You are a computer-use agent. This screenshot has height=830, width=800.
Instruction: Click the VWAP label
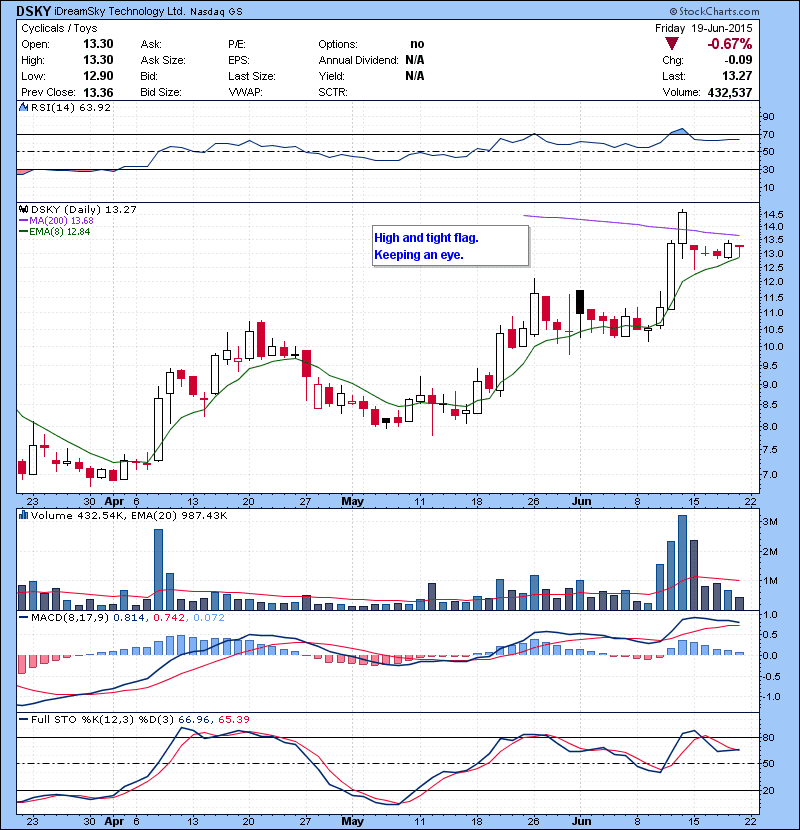click(x=245, y=92)
